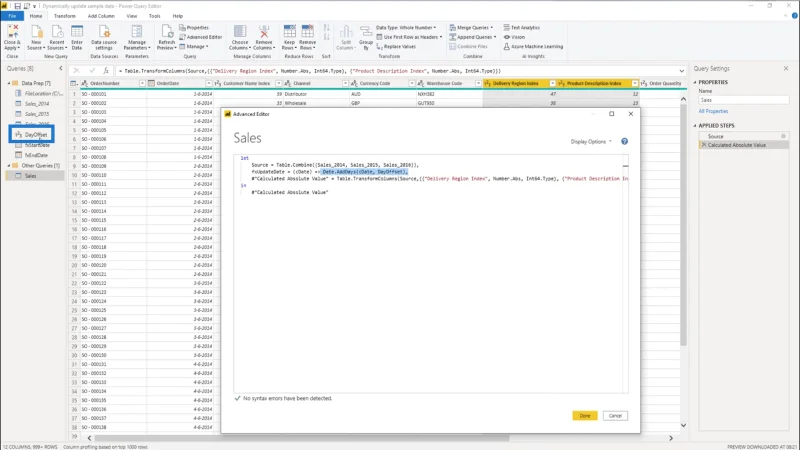Click the sort ascending icon
Image resolution: width=800 pixels, height=450 pixels.
327,28
